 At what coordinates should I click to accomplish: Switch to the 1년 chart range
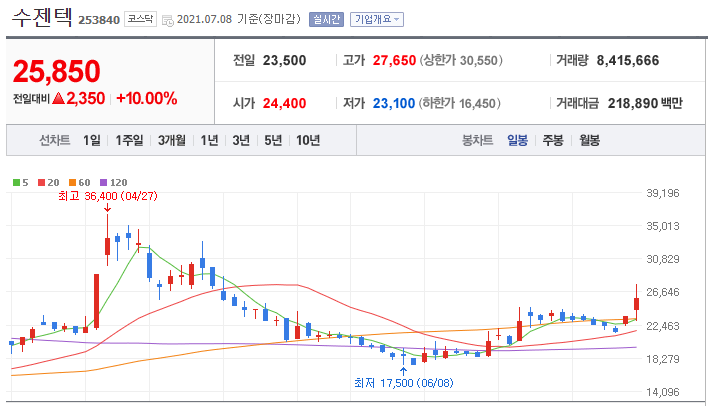(x=209, y=140)
